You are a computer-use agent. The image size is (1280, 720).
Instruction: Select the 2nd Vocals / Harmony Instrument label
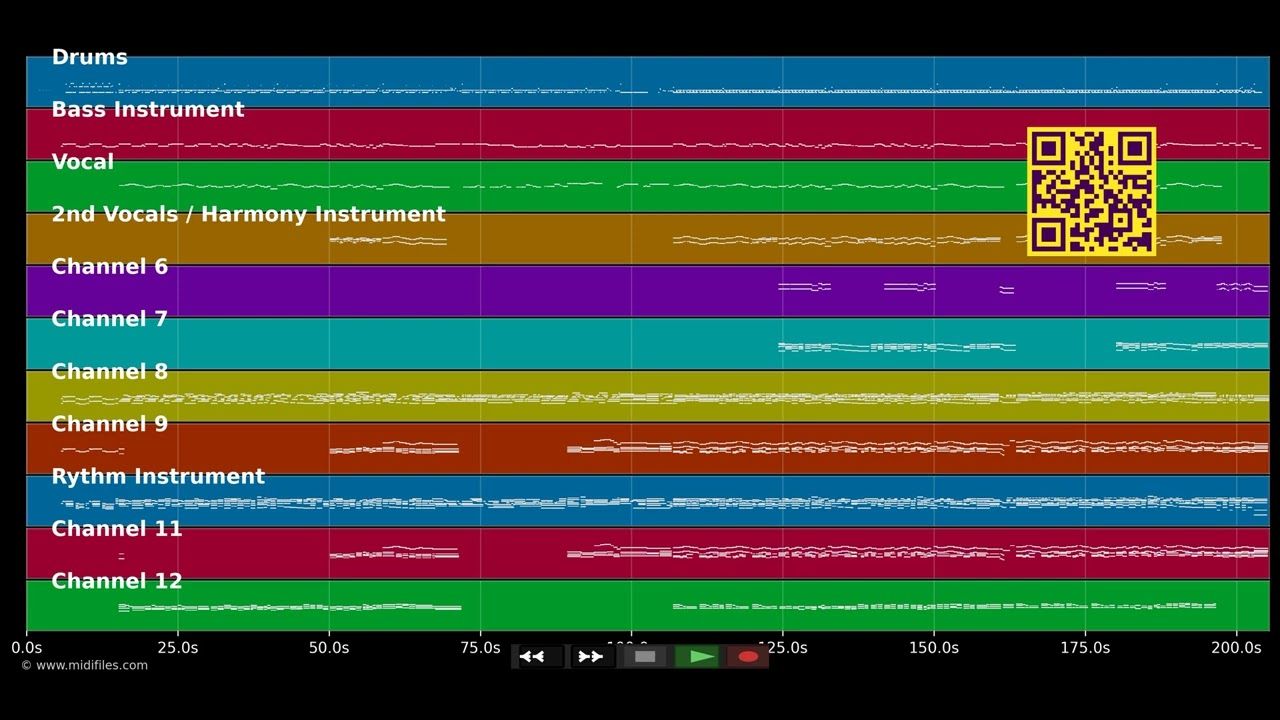(x=248, y=214)
